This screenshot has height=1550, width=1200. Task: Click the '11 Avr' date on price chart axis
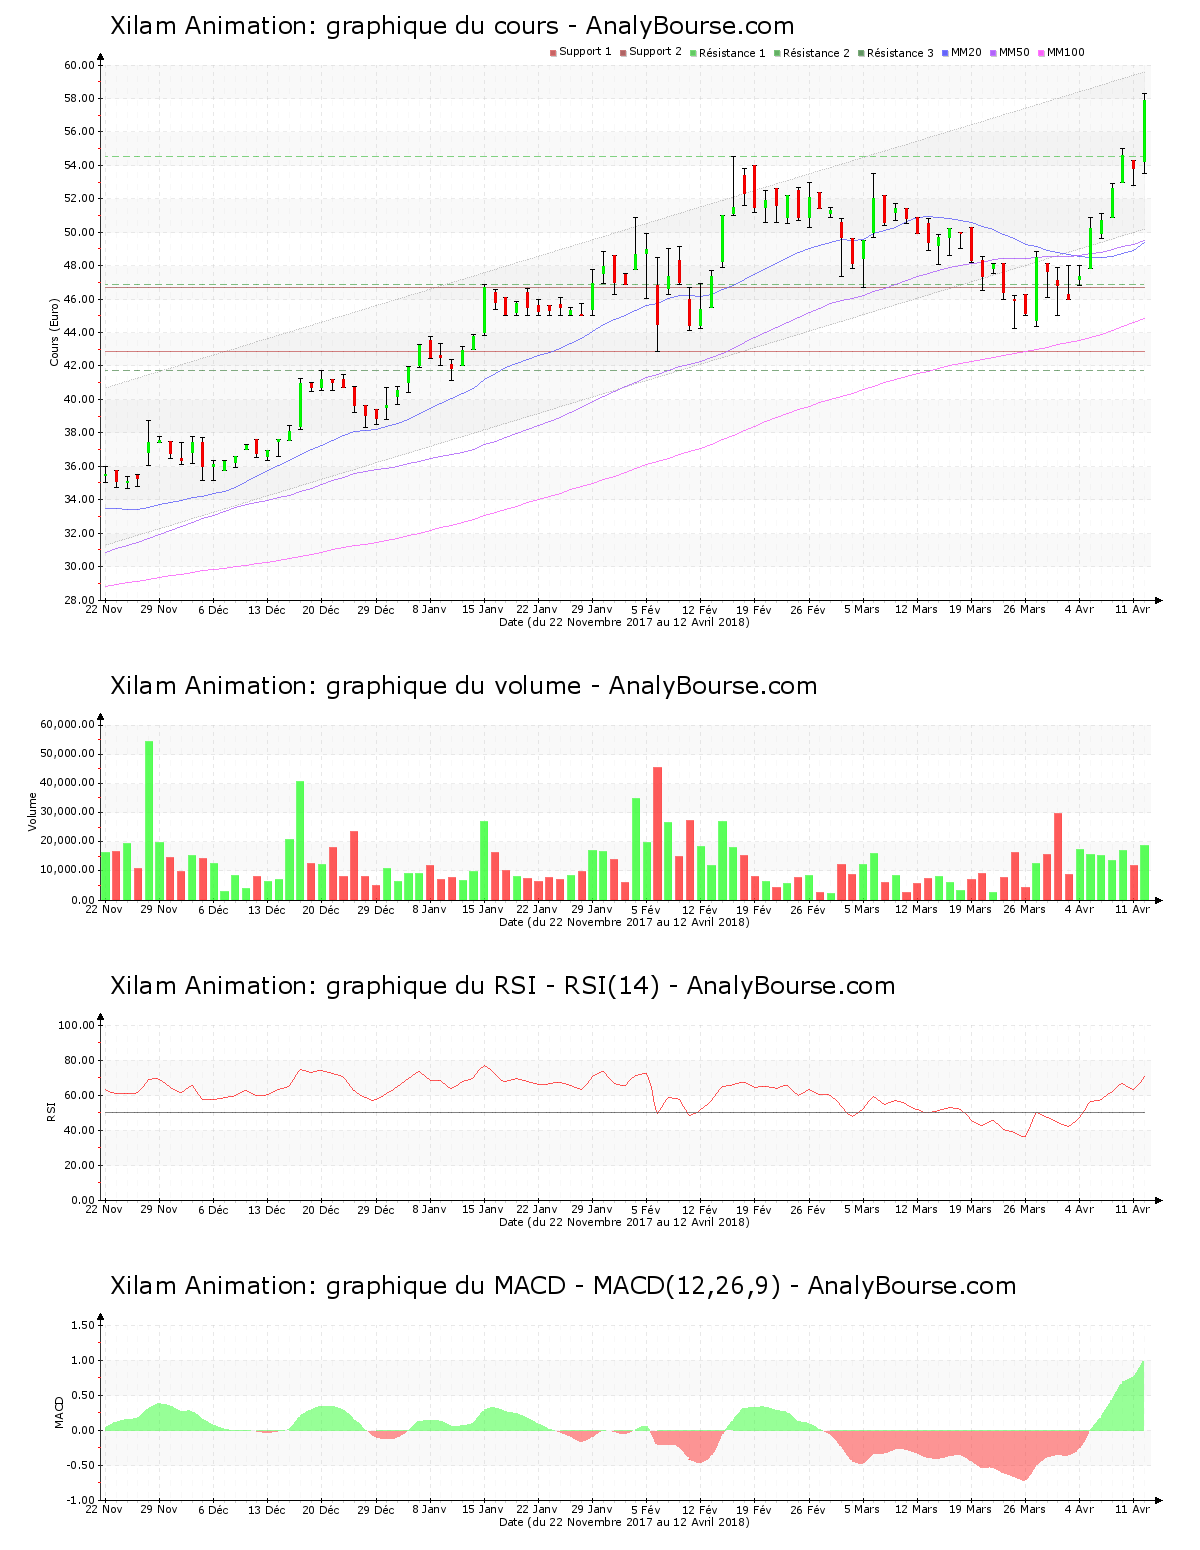point(1133,609)
